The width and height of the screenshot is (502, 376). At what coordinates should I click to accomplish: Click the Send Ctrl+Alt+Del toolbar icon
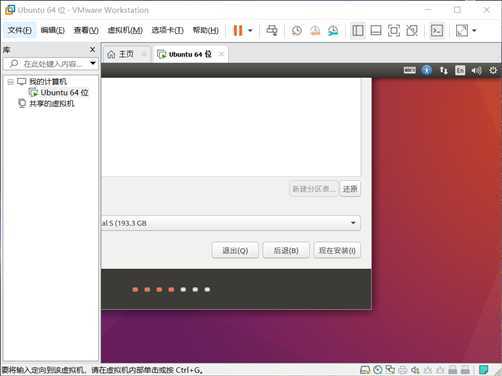click(272, 31)
